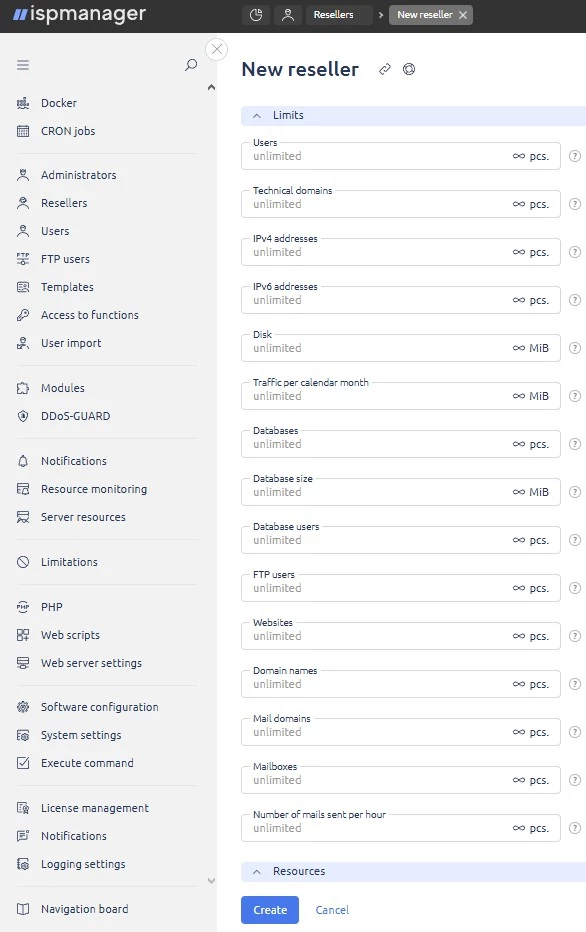Toggle unlimited infinity symbol in Users field
Image resolution: width=586 pixels, height=932 pixels.
coord(519,156)
